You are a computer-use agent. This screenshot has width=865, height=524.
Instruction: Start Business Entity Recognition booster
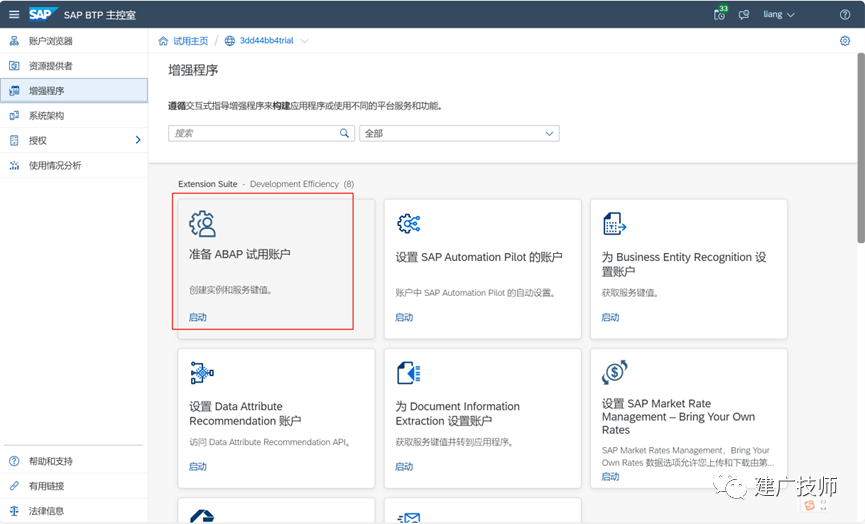(x=610, y=317)
